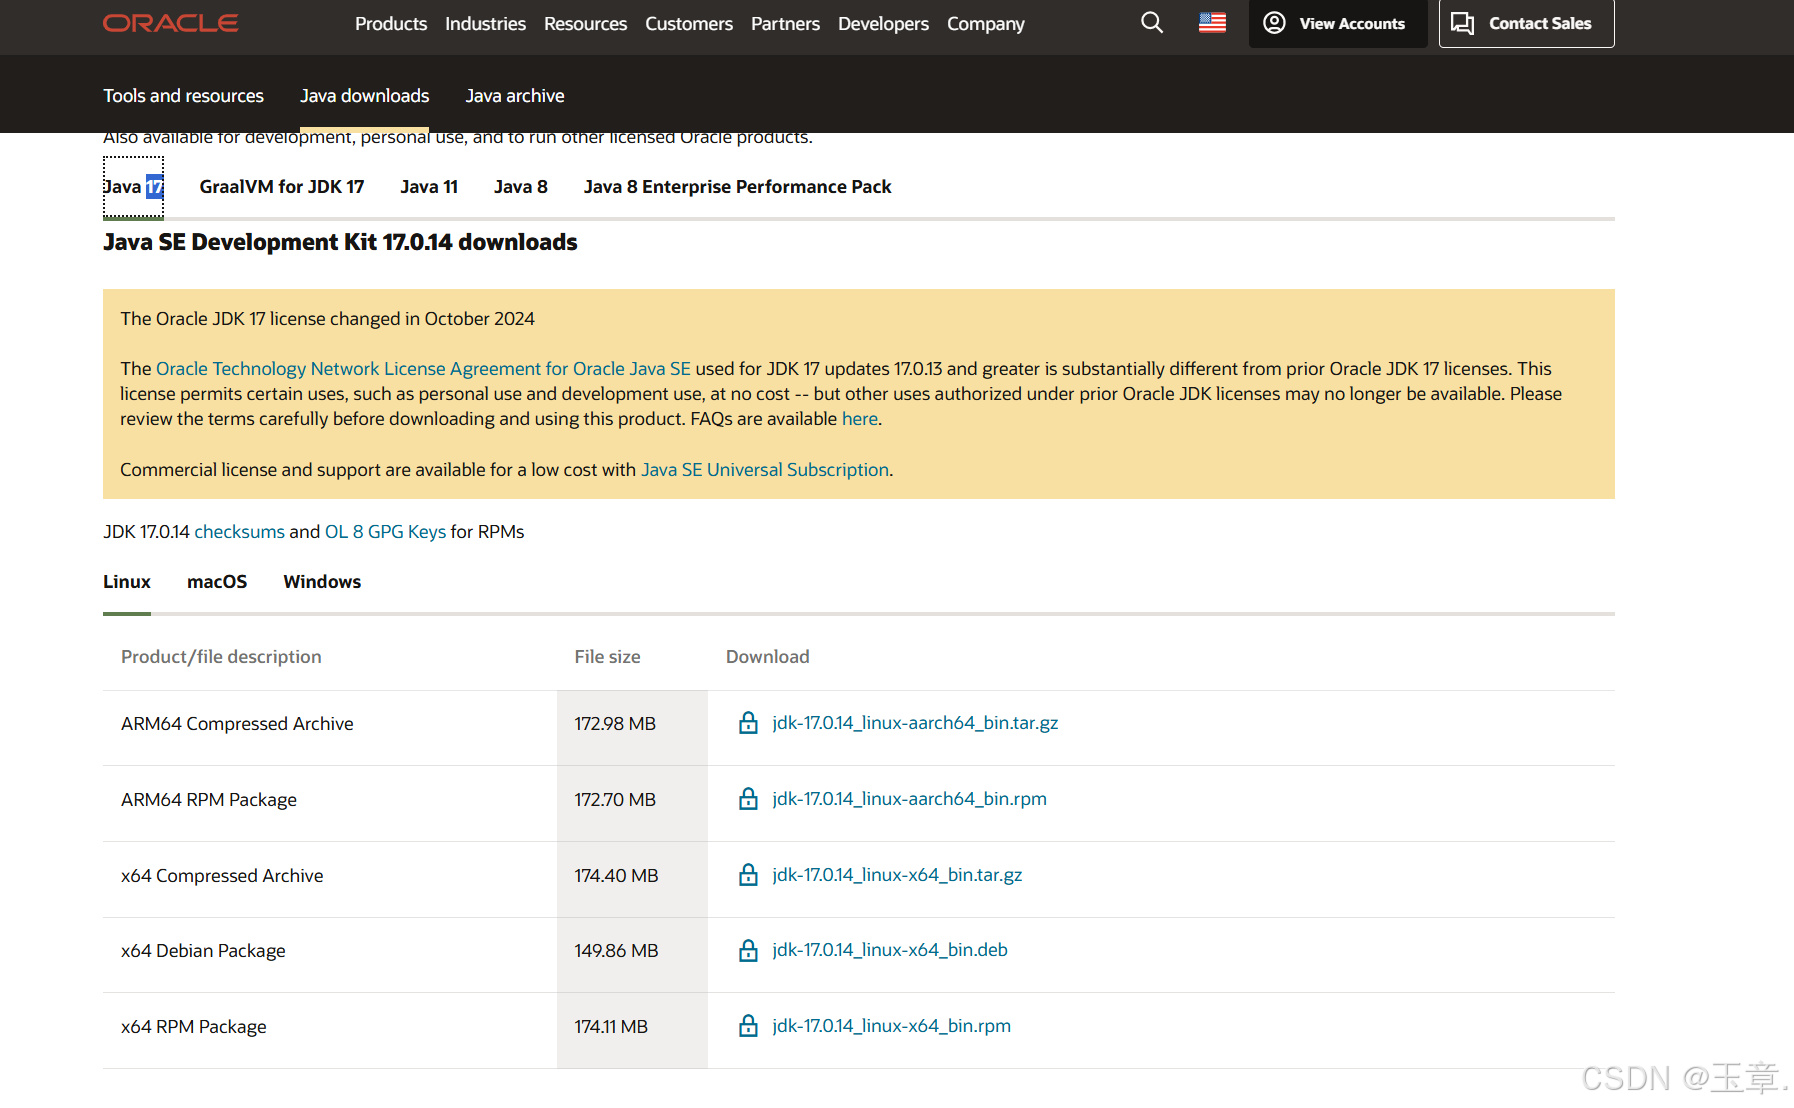Download jdk-17.0.14_linux-aarch64_bin.rpm
The height and width of the screenshot is (1108, 1794).
point(909,799)
